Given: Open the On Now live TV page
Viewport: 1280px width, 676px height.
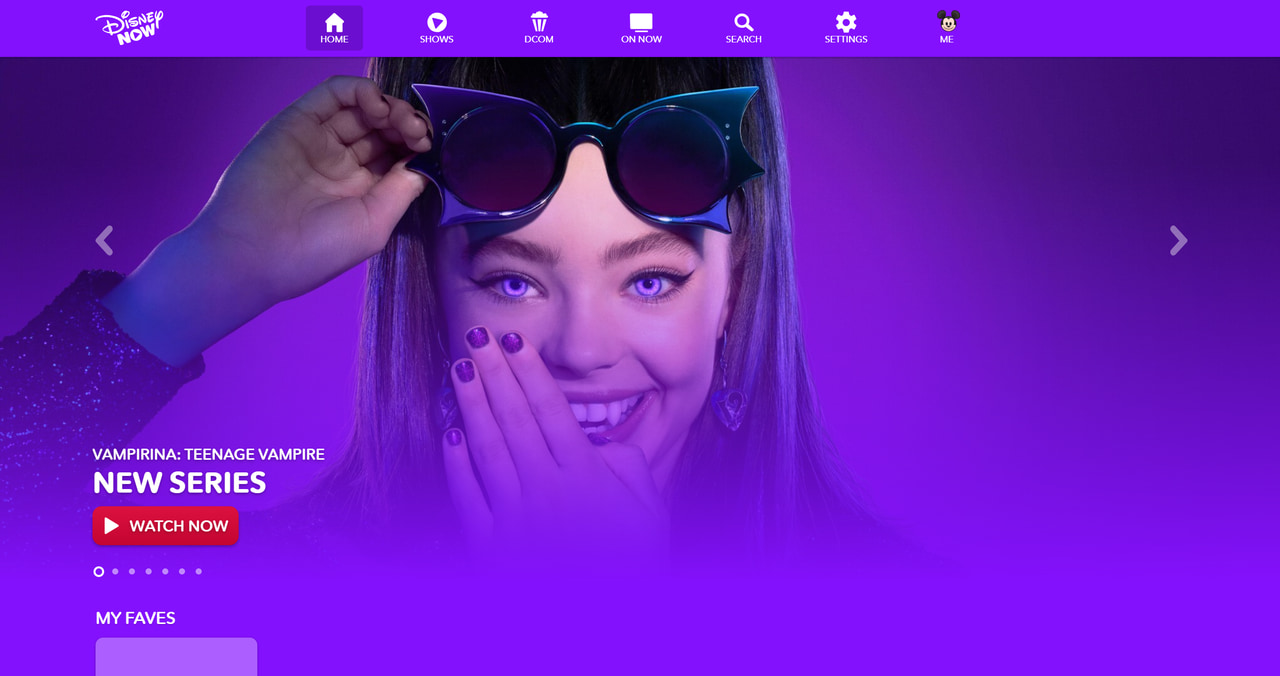Looking at the screenshot, I should tap(641, 28).
